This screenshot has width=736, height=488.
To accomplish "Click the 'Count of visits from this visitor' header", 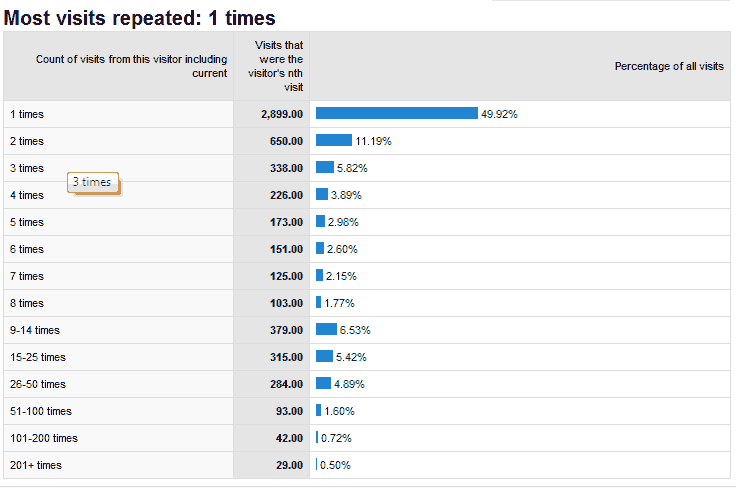I will click(131, 66).
